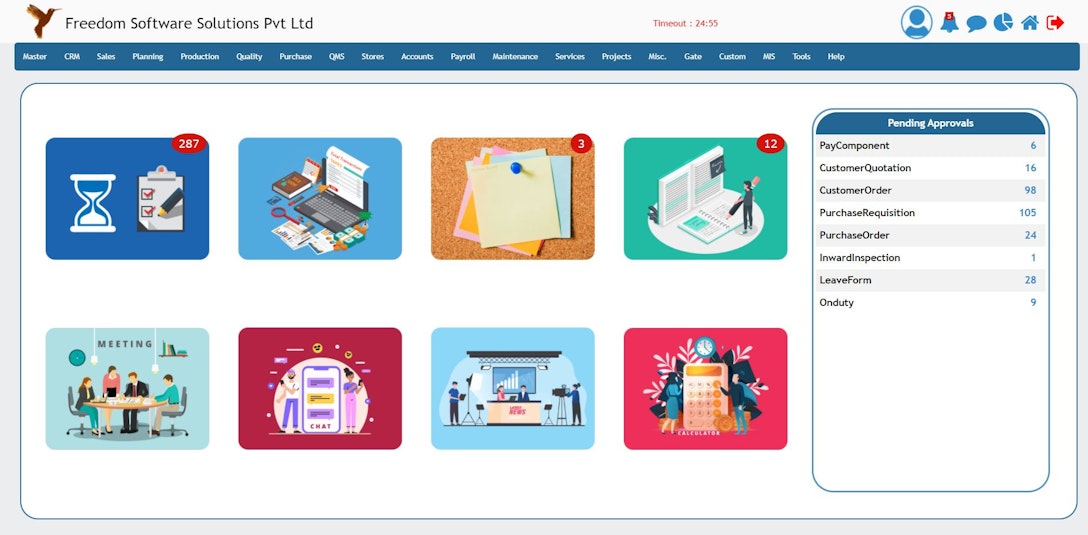Image resolution: width=1088 pixels, height=535 pixels.
Task: Open the Calculator illustration tile
Action: click(x=705, y=389)
